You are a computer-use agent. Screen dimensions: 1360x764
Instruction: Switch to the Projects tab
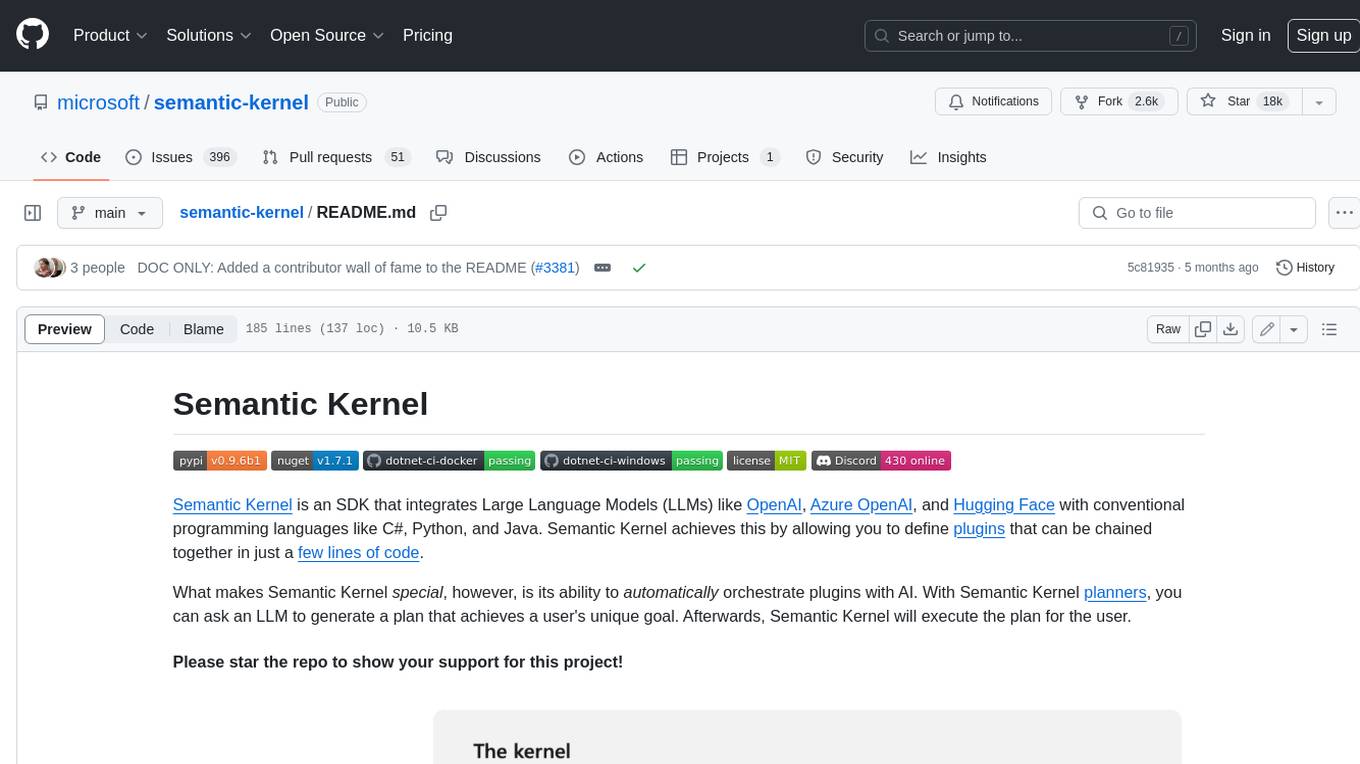pos(725,157)
